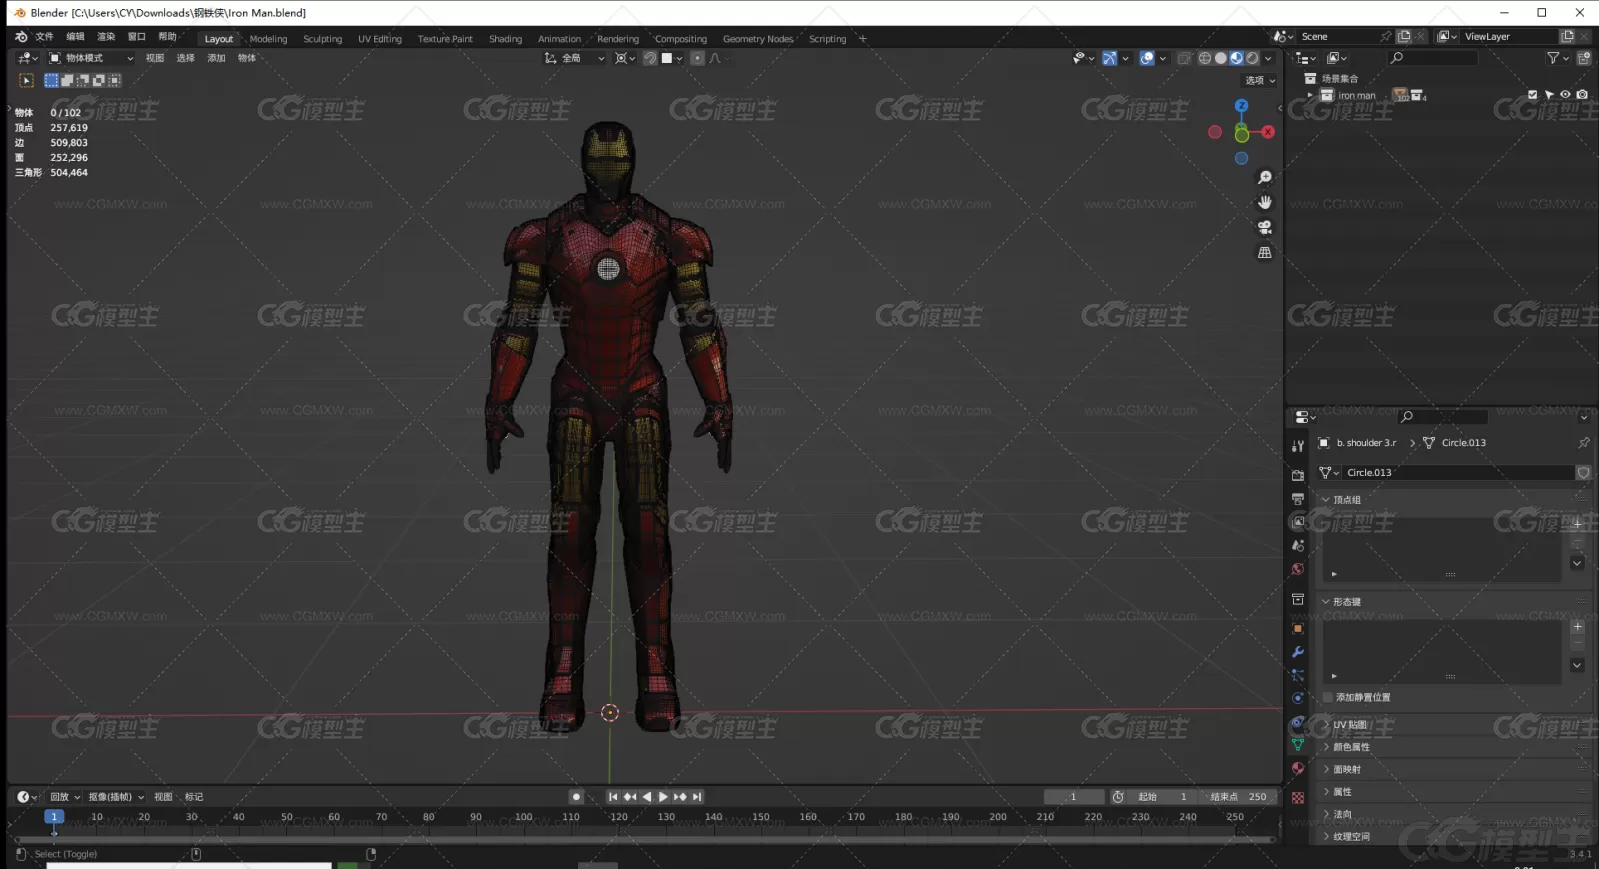The image size is (1599, 869).
Task: Click the X axis on navigation gizmo
Action: pos(1268,132)
